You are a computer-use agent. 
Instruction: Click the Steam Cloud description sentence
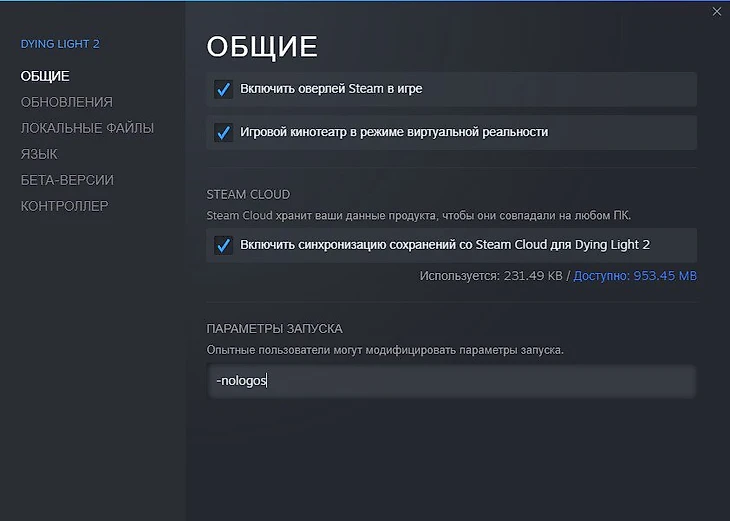[x=419, y=216]
